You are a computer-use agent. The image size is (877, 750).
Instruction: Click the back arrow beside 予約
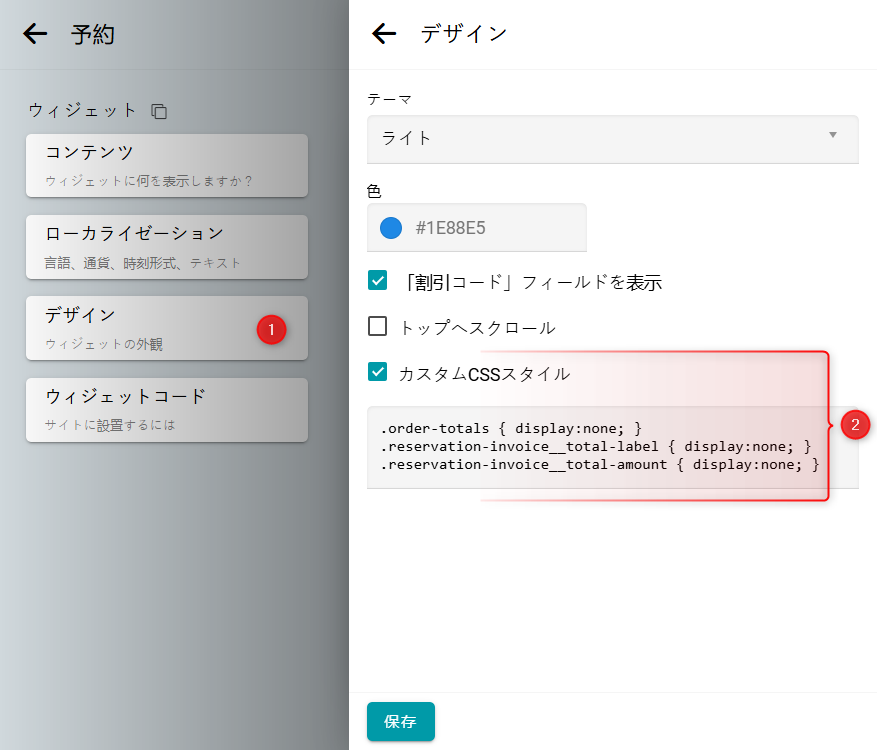pos(35,34)
